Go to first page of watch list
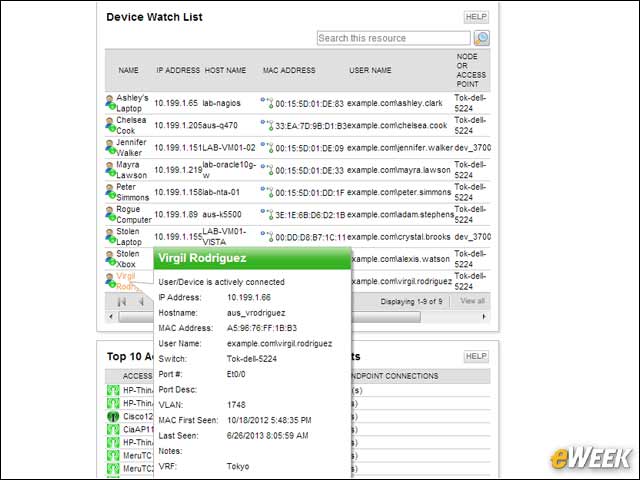The height and width of the screenshot is (480, 640). click(x=122, y=302)
